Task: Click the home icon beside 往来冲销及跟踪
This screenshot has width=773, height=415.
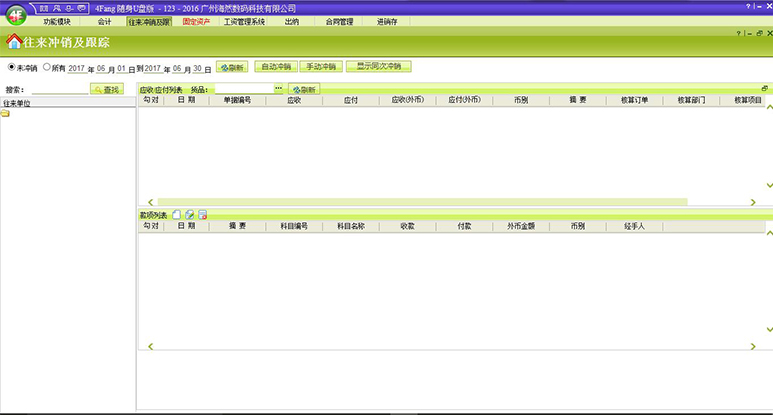Action: tap(13, 42)
